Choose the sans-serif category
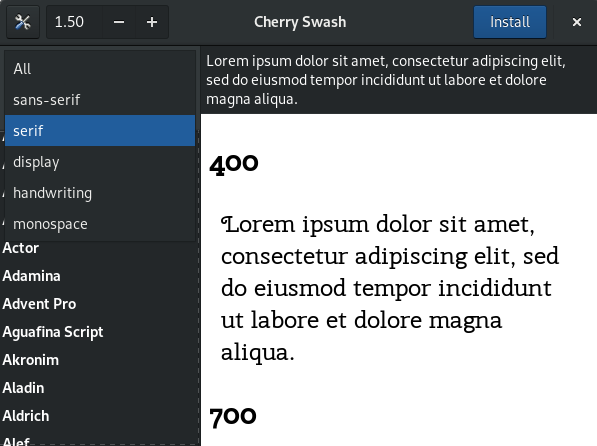 [x=100, y=100]
